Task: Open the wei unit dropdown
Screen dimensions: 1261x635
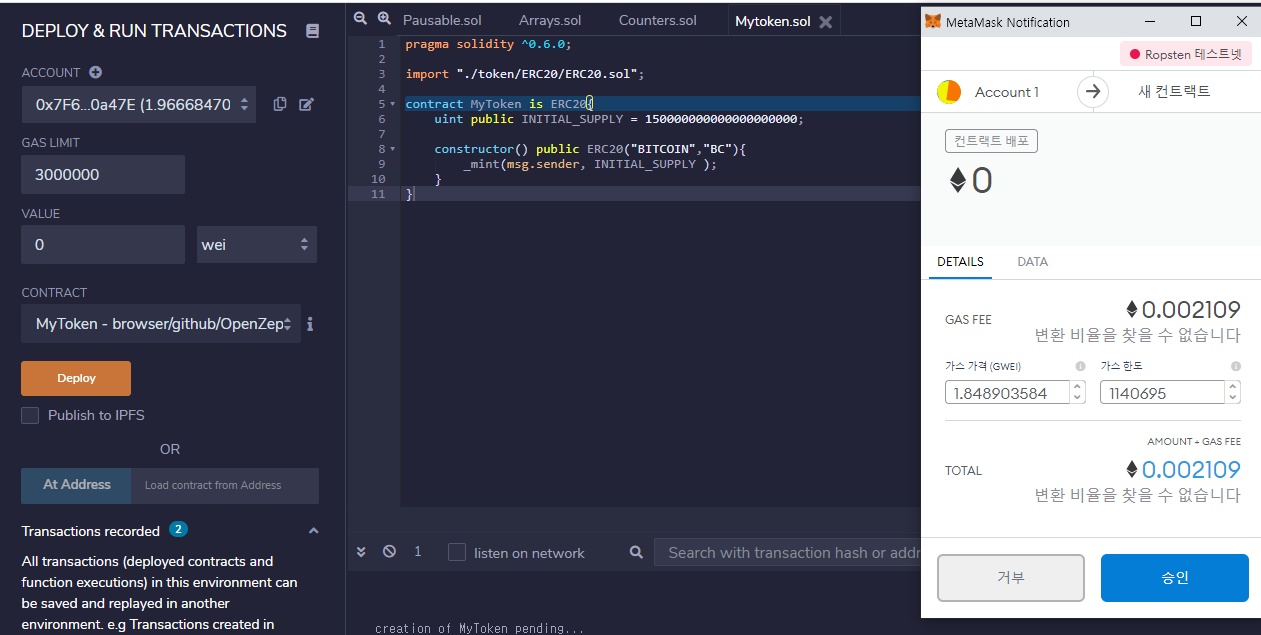Action: click(x=257, y=244)
